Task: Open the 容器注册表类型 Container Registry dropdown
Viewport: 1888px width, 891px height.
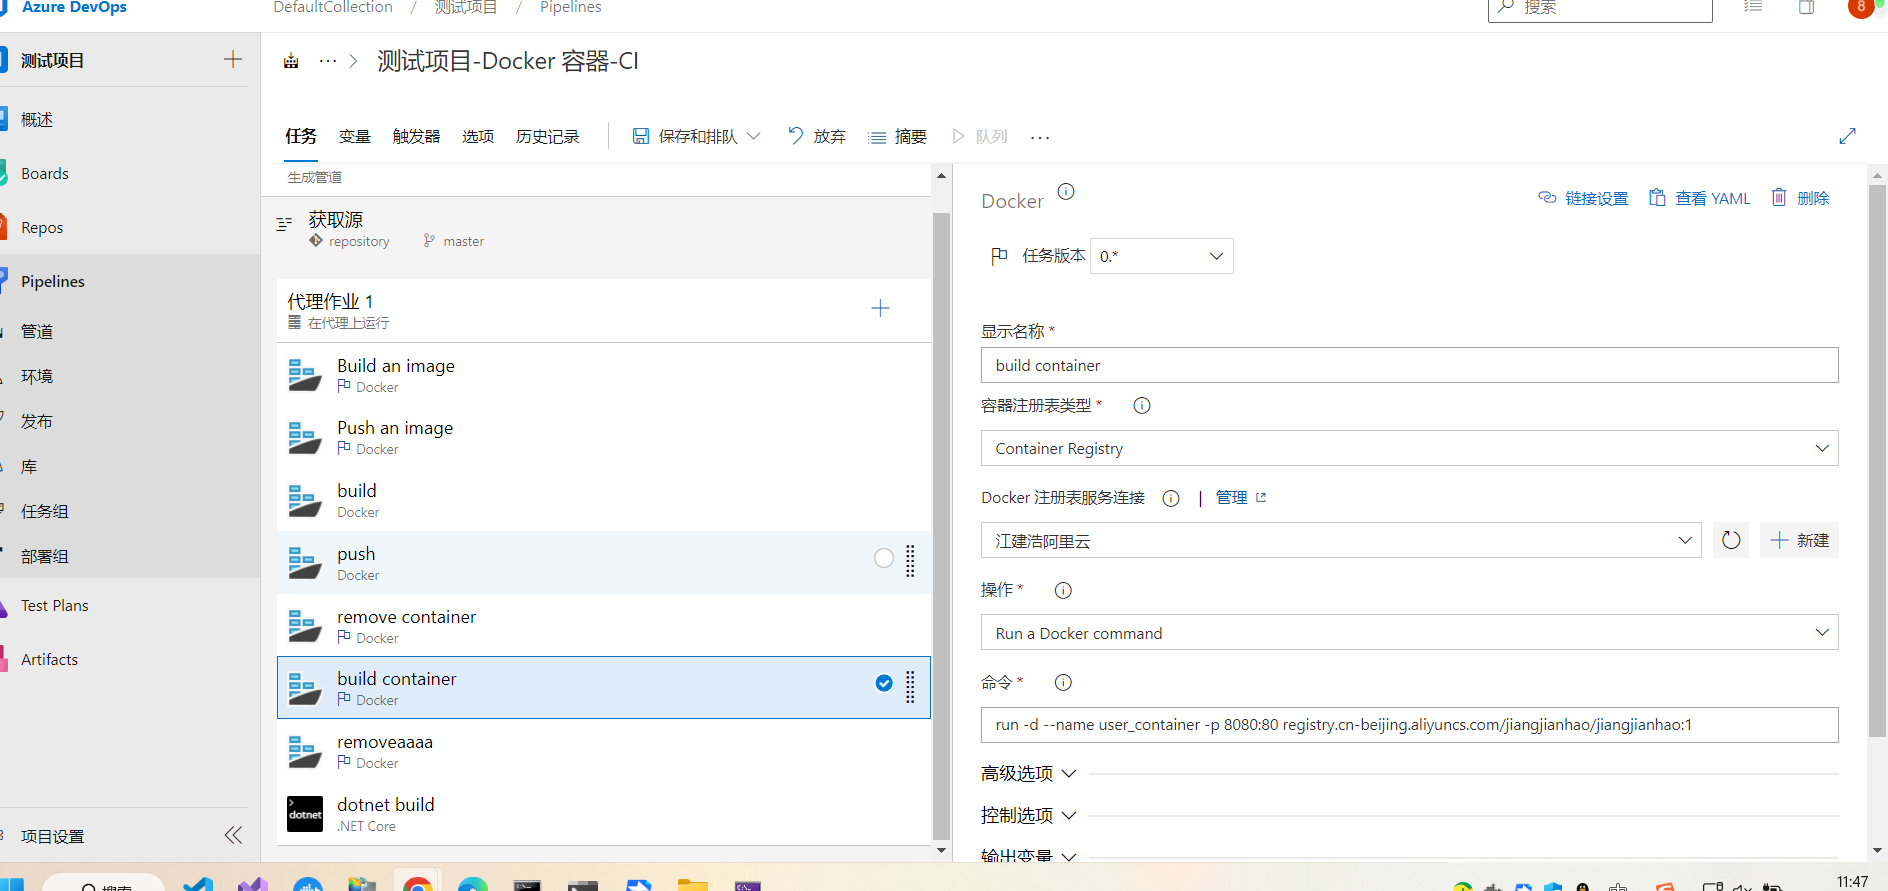Action: pos(1409,448)
